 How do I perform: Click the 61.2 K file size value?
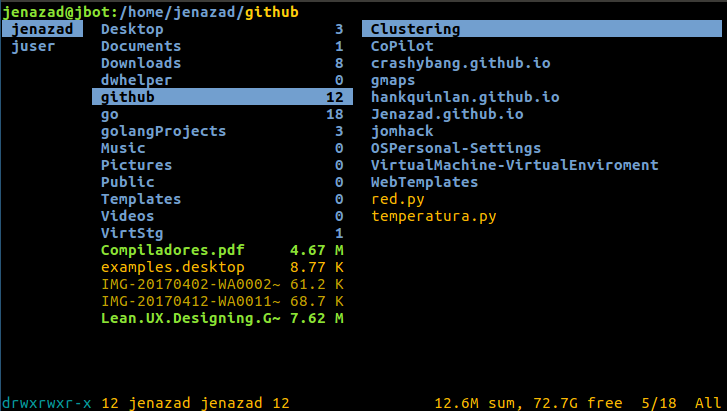317,284
